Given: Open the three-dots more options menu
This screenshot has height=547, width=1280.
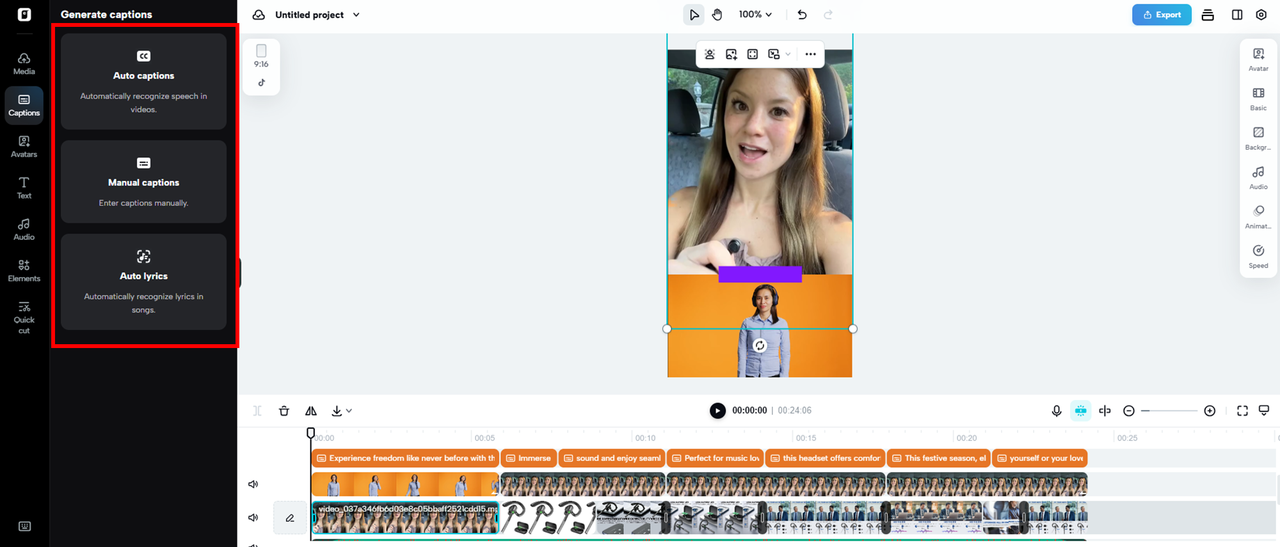Looking at the screenshot, I should click(x=810, y=54).
